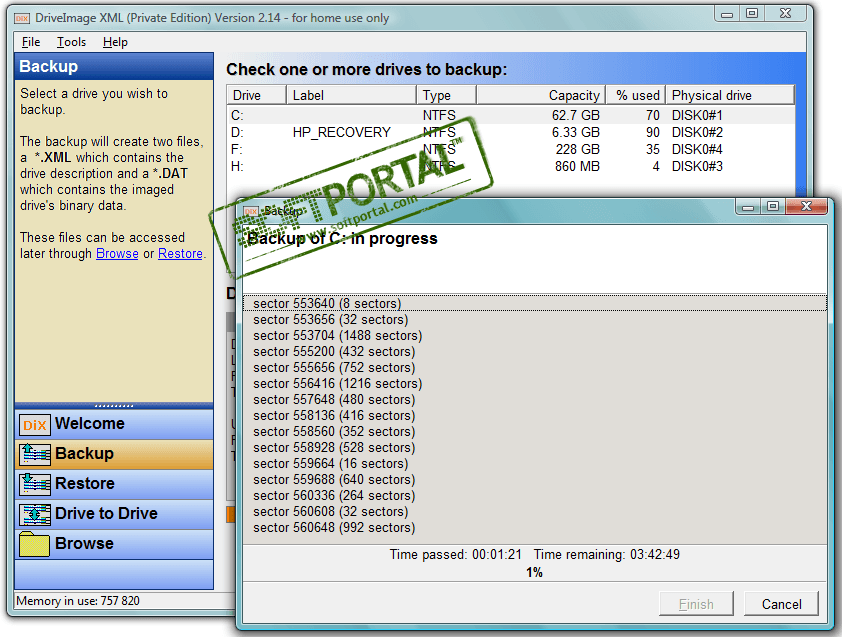Select drive F: with 228 GB capacity

511,149
